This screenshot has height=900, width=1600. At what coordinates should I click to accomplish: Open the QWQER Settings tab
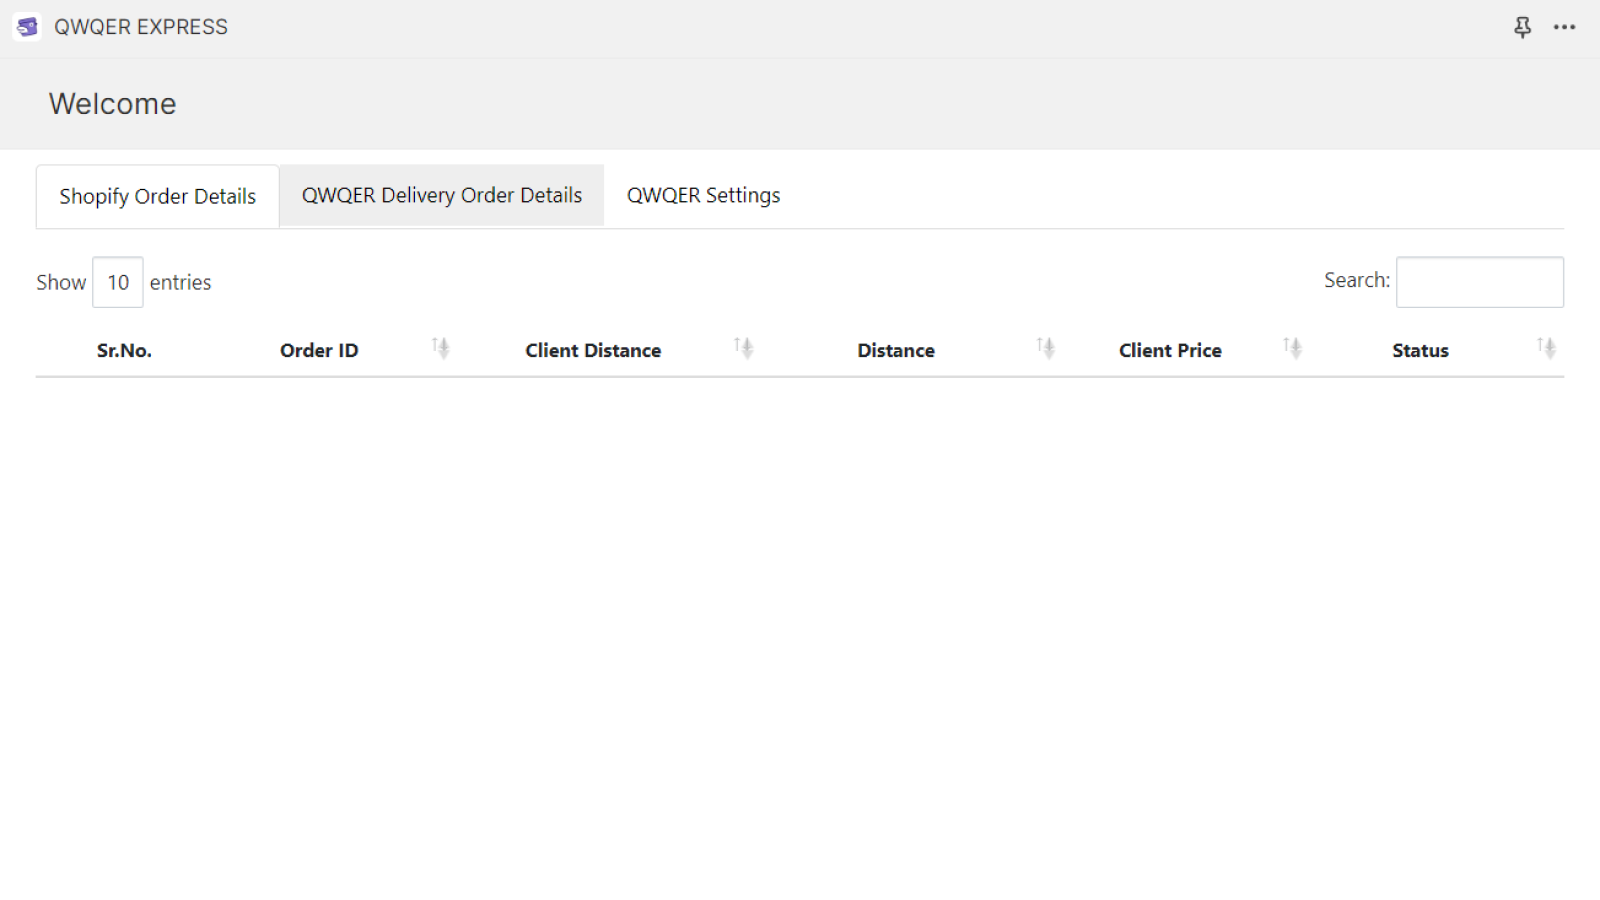[x=704, y=196]
